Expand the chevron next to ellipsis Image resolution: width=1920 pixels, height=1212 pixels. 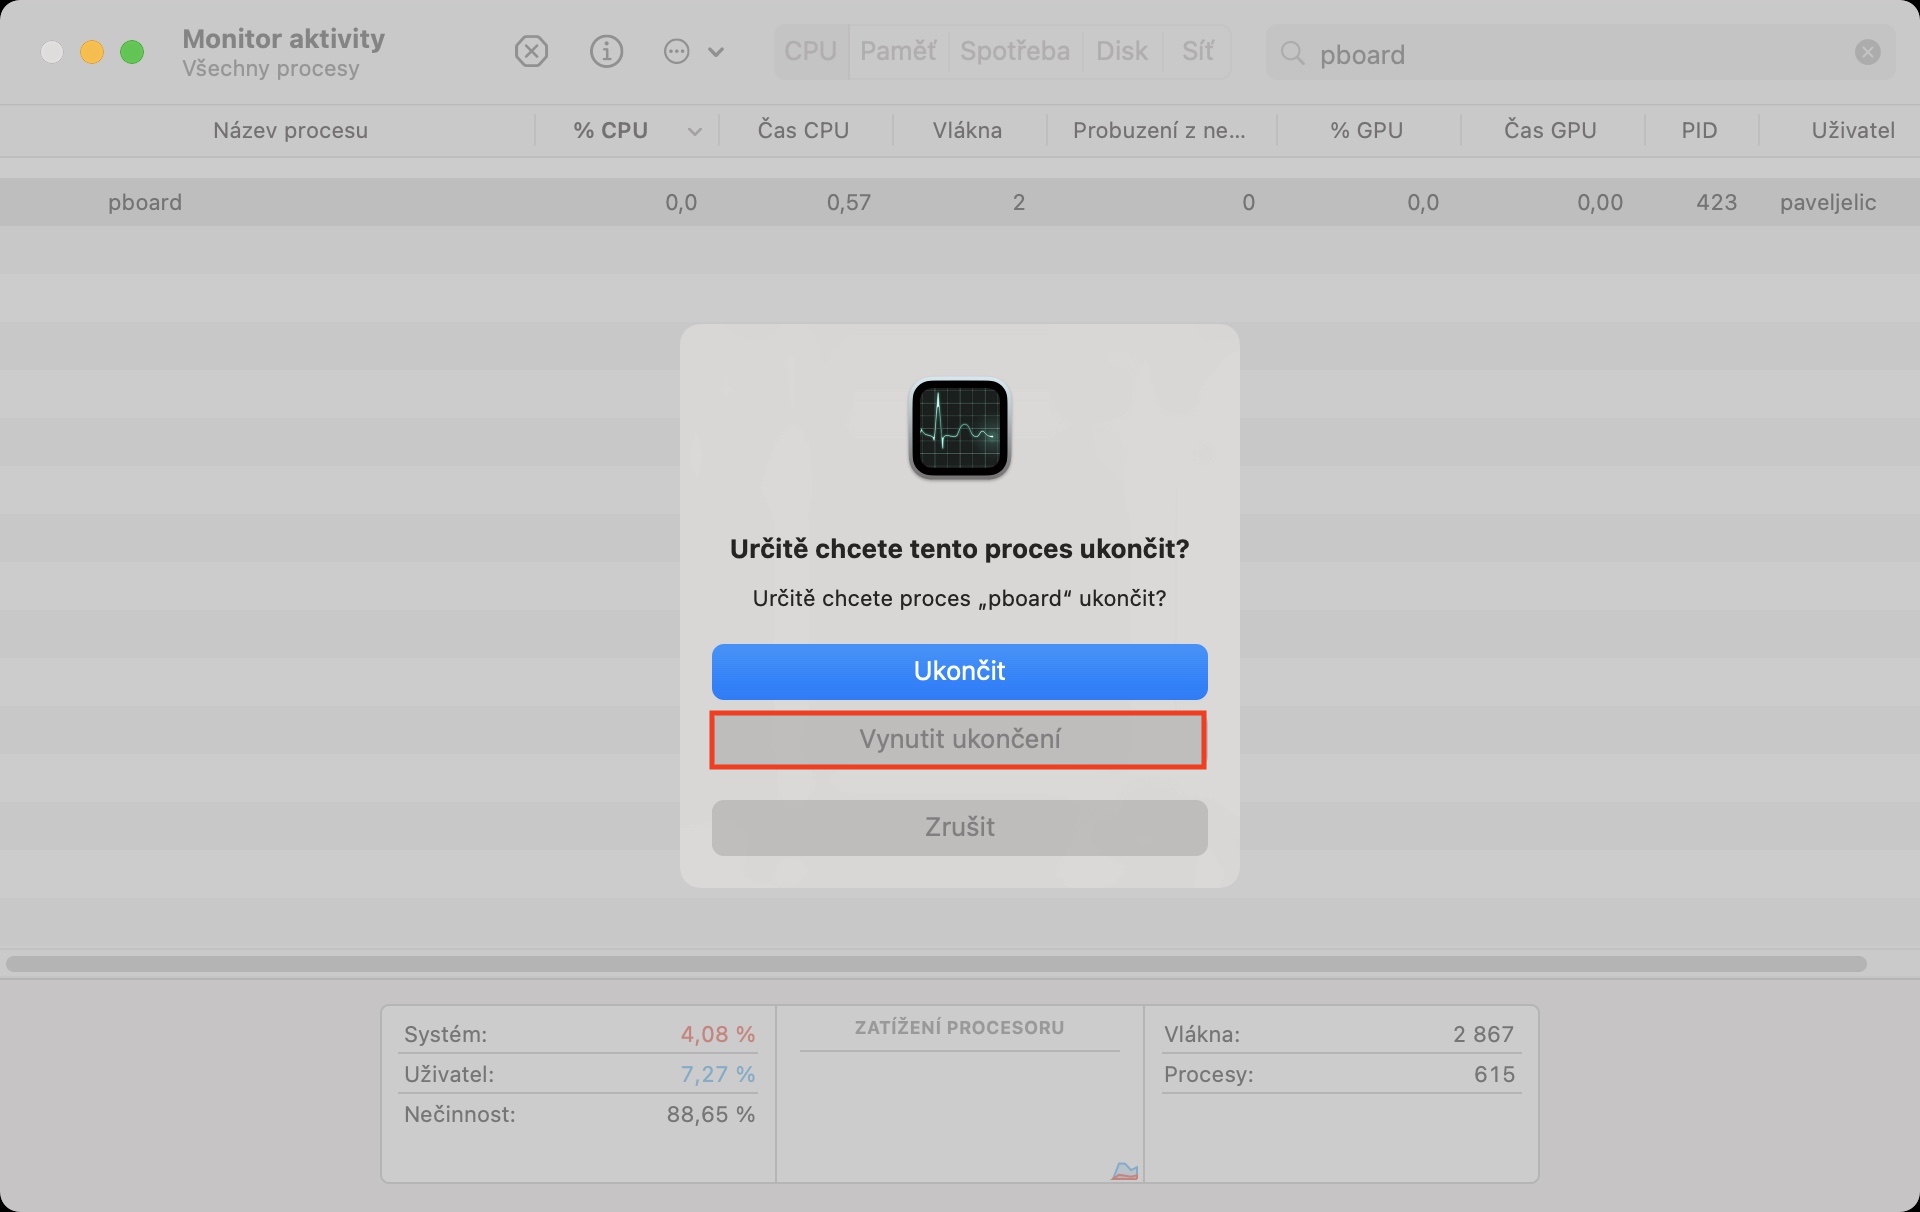click(x=716, y=52)
